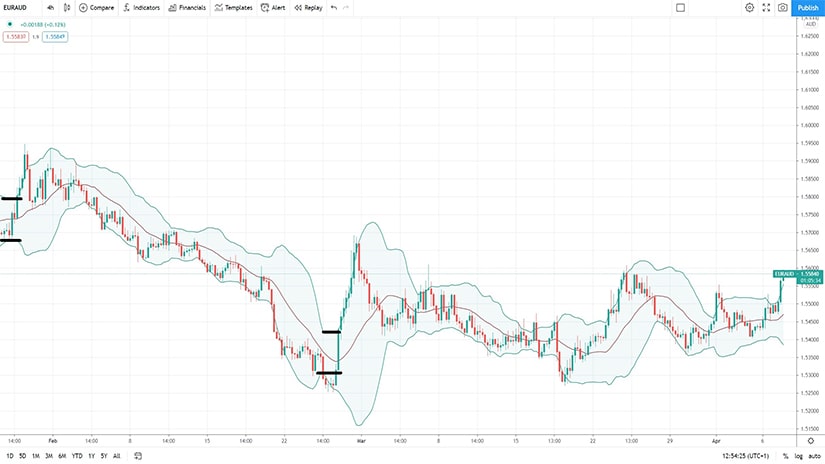This screenshot has width=825, height=464.
Task: Select the 6M date range
Action: point(62,456)
